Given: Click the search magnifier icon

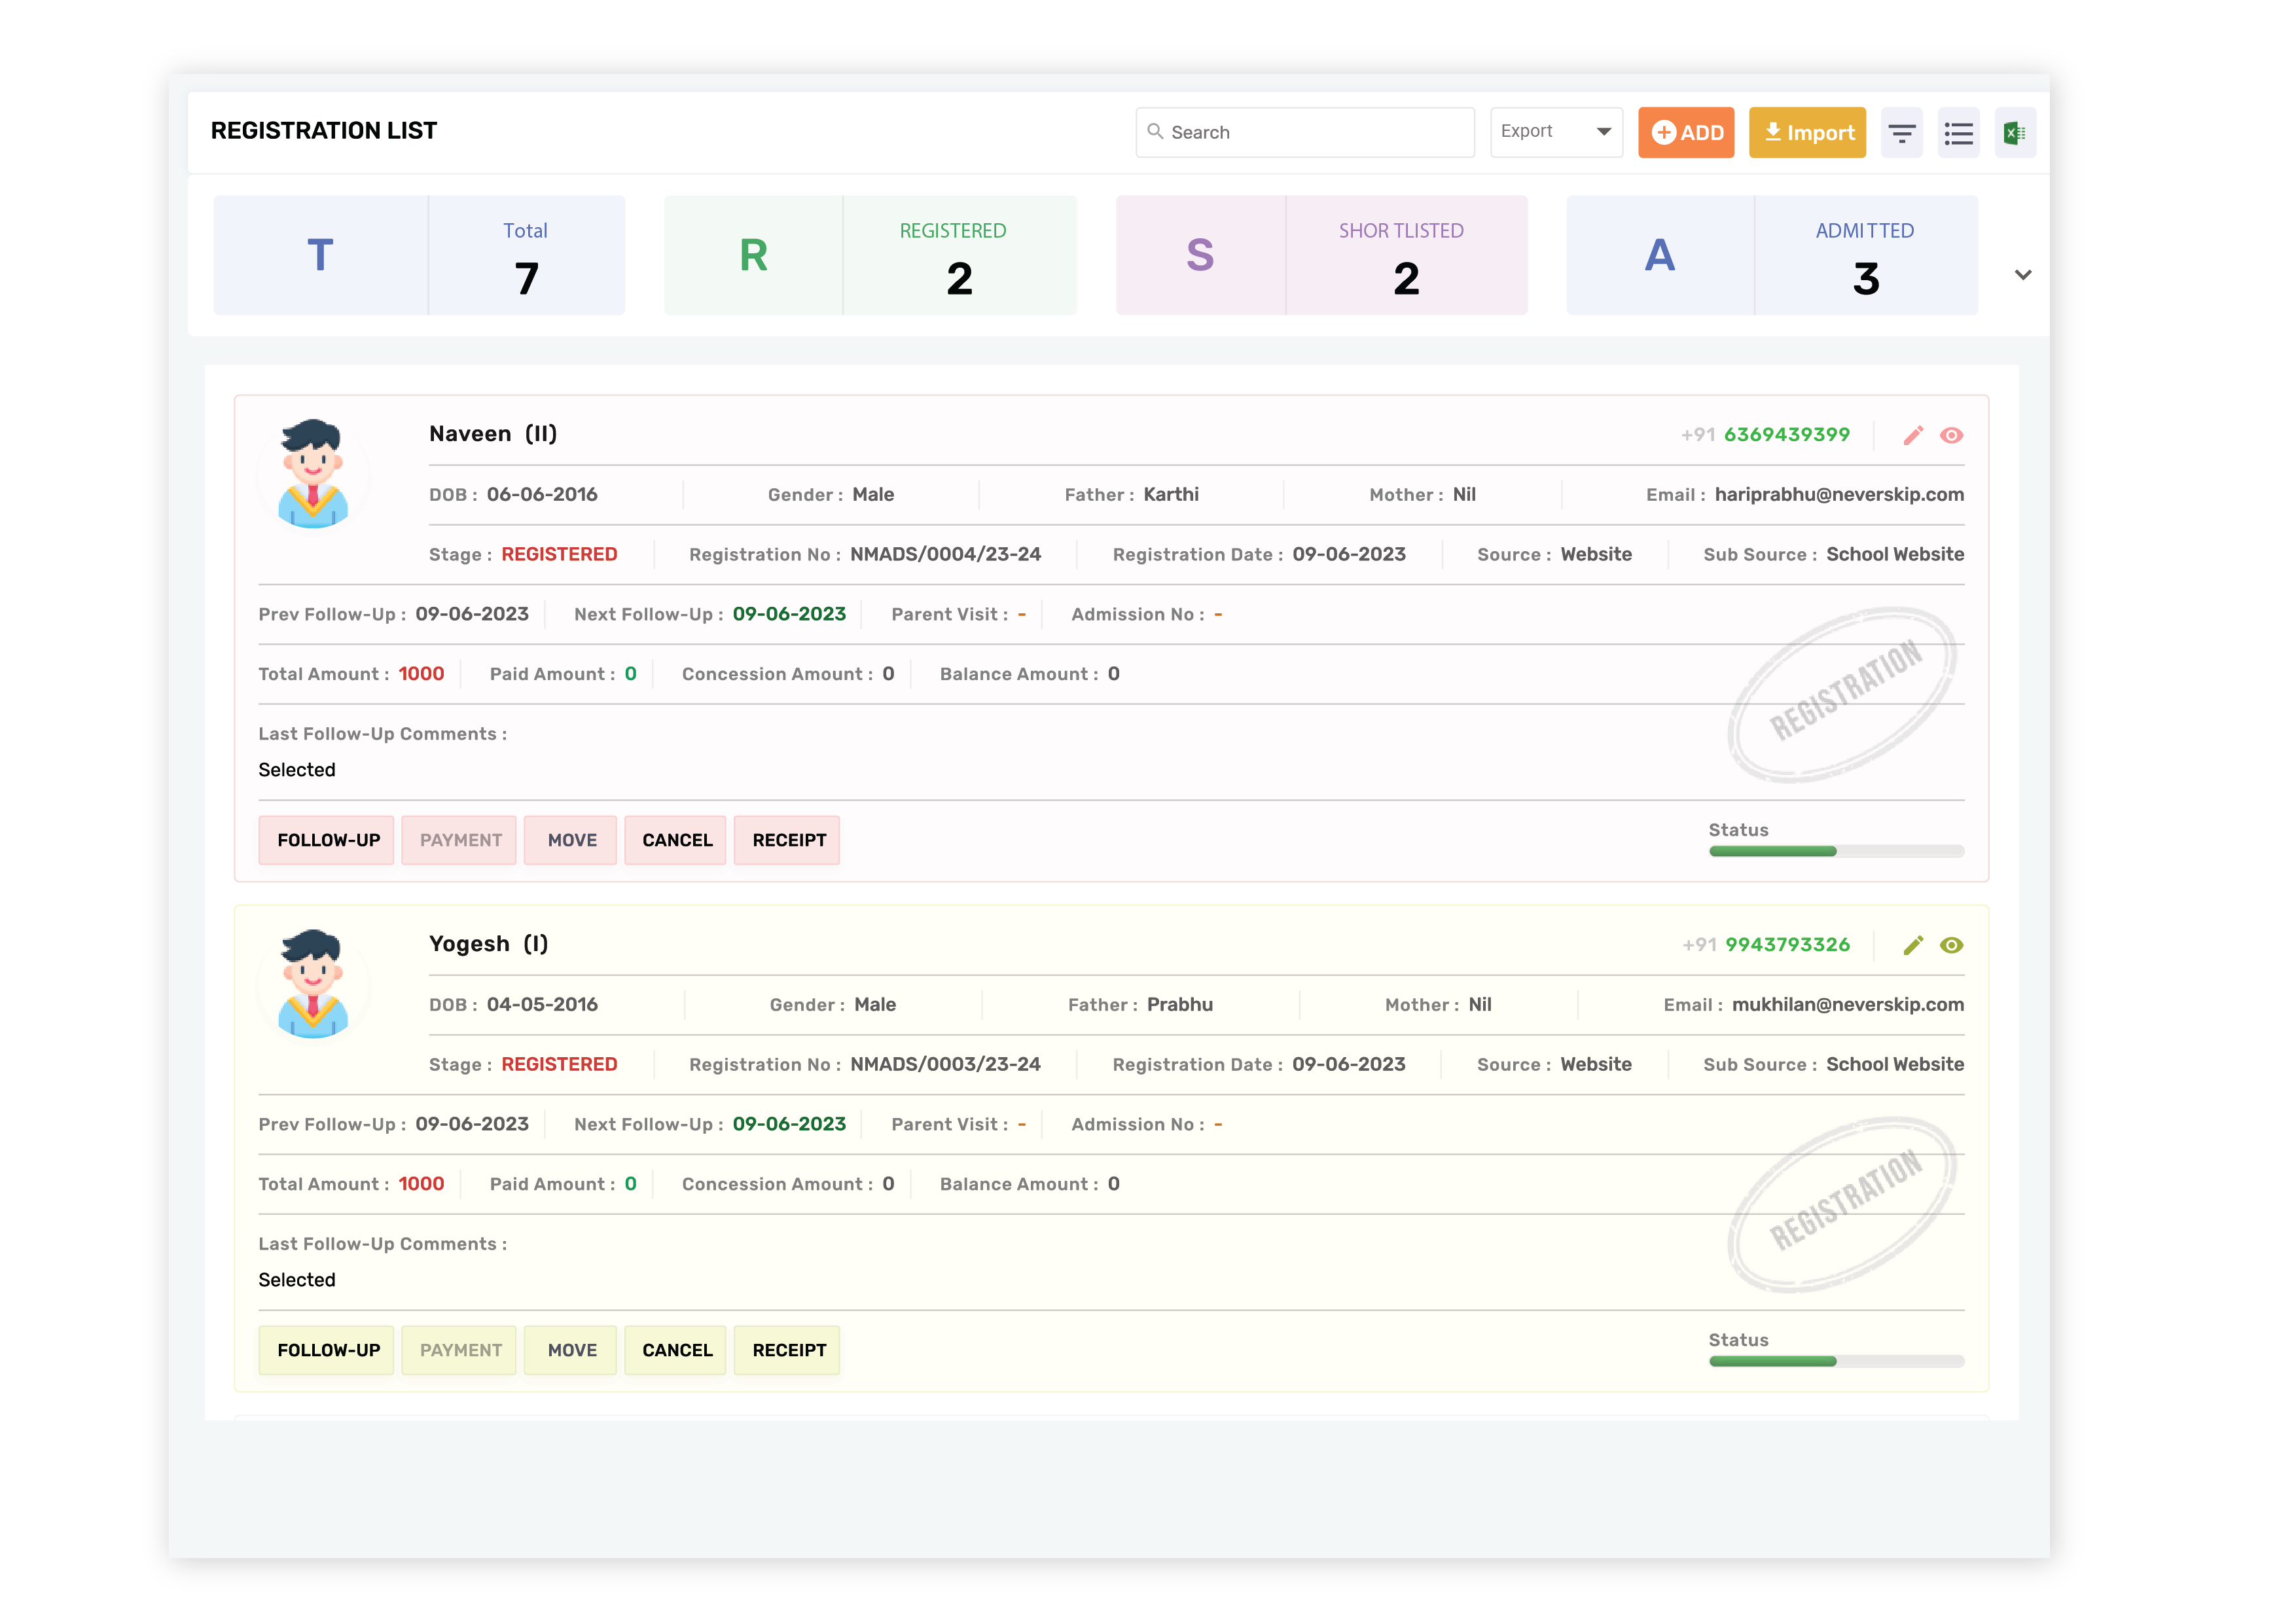Looking at the screenshot, I should click(x=1155, y=132).
